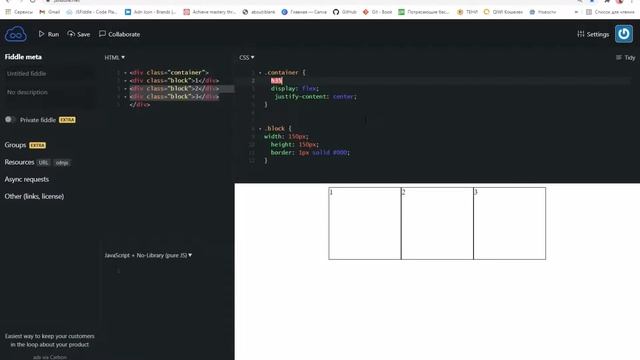This screenshot has height=360, width=640.
Task: Open the Список для чтения reading list
Action: [x=610, y=12]
